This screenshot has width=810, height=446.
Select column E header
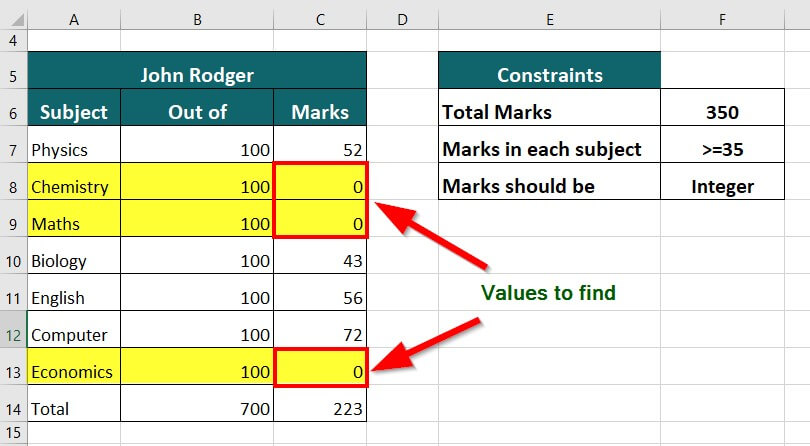[x=549, y=20]
